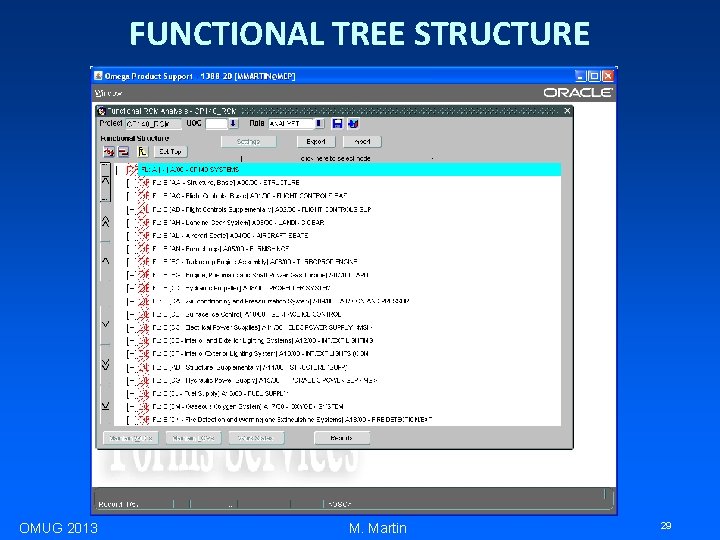Click the blue floppy disk save icon
Viewport: 720px width, 540px height.
pyautogui.click(x=337, y=124)
